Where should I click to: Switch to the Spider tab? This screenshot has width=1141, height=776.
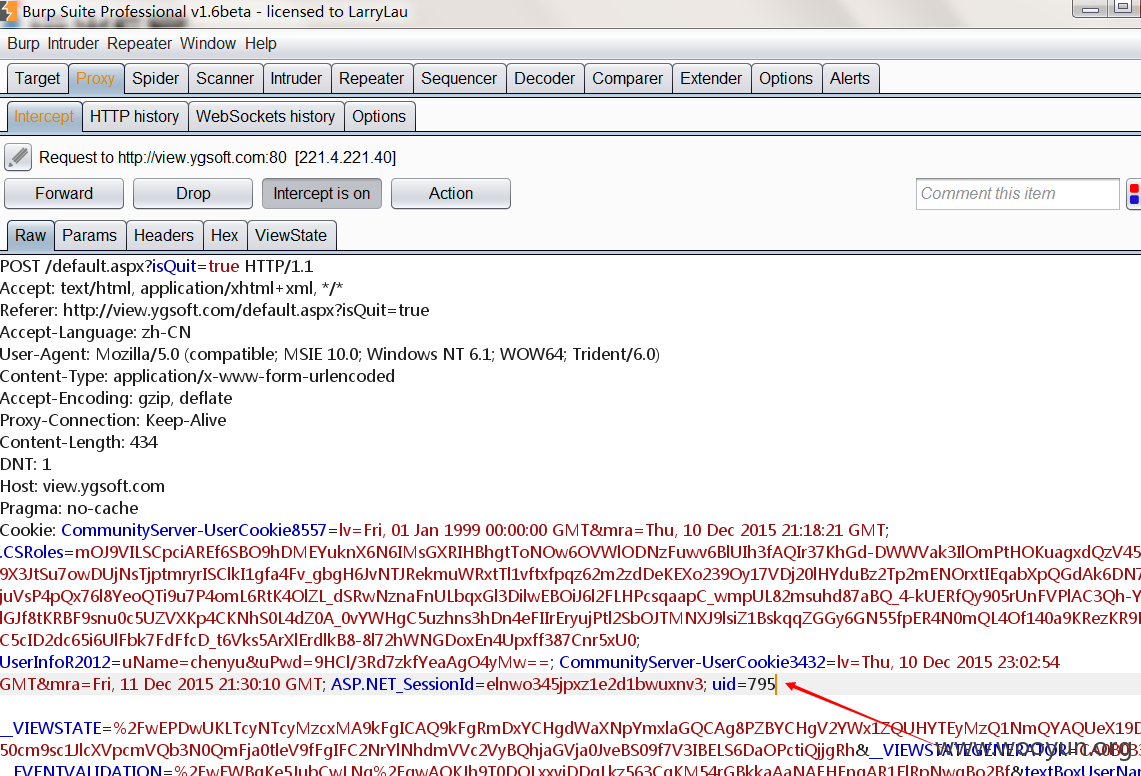coord(156,79)
